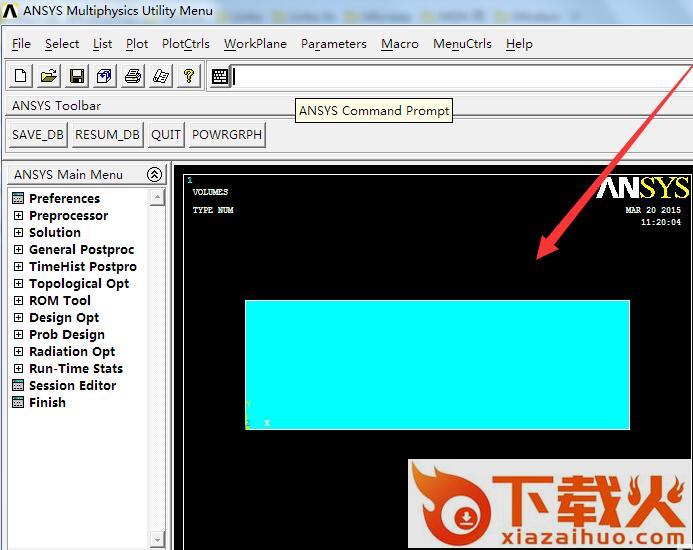Expand the Solution tree node
Screen dimensions: 693x550
(18, 233)
